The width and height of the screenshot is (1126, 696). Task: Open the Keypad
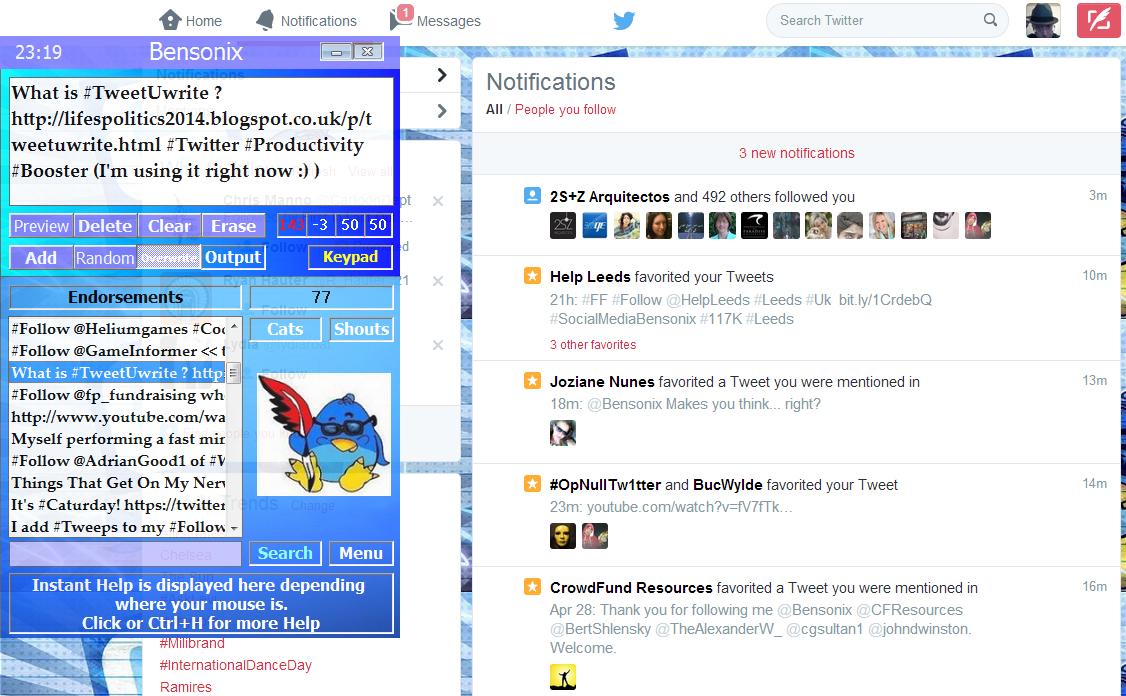click(350, 256)
